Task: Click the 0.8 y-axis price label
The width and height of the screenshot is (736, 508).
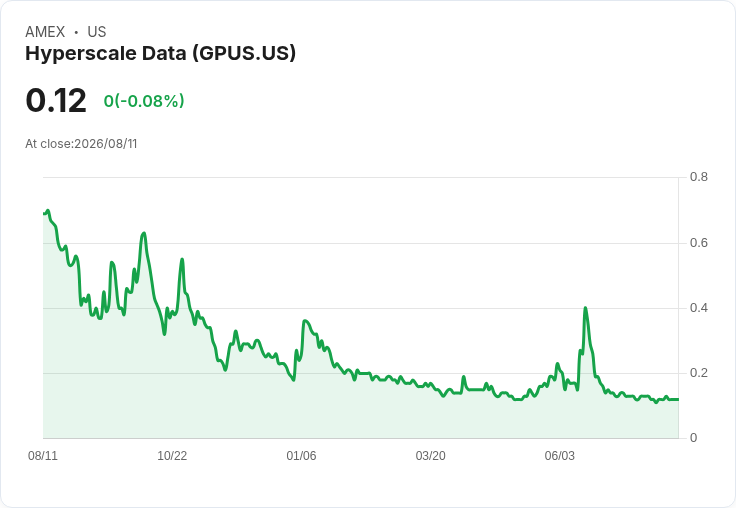Action: coord(698,177)
